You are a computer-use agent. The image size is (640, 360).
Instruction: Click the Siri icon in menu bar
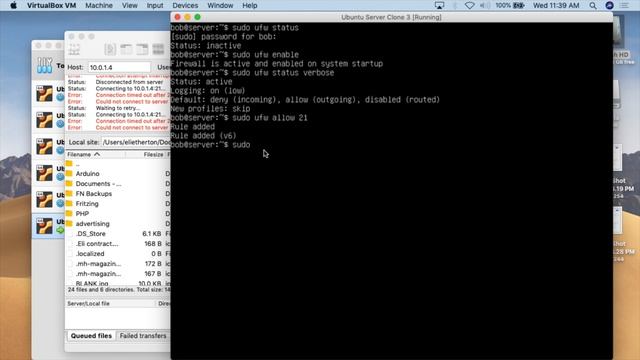pos(609,6)
